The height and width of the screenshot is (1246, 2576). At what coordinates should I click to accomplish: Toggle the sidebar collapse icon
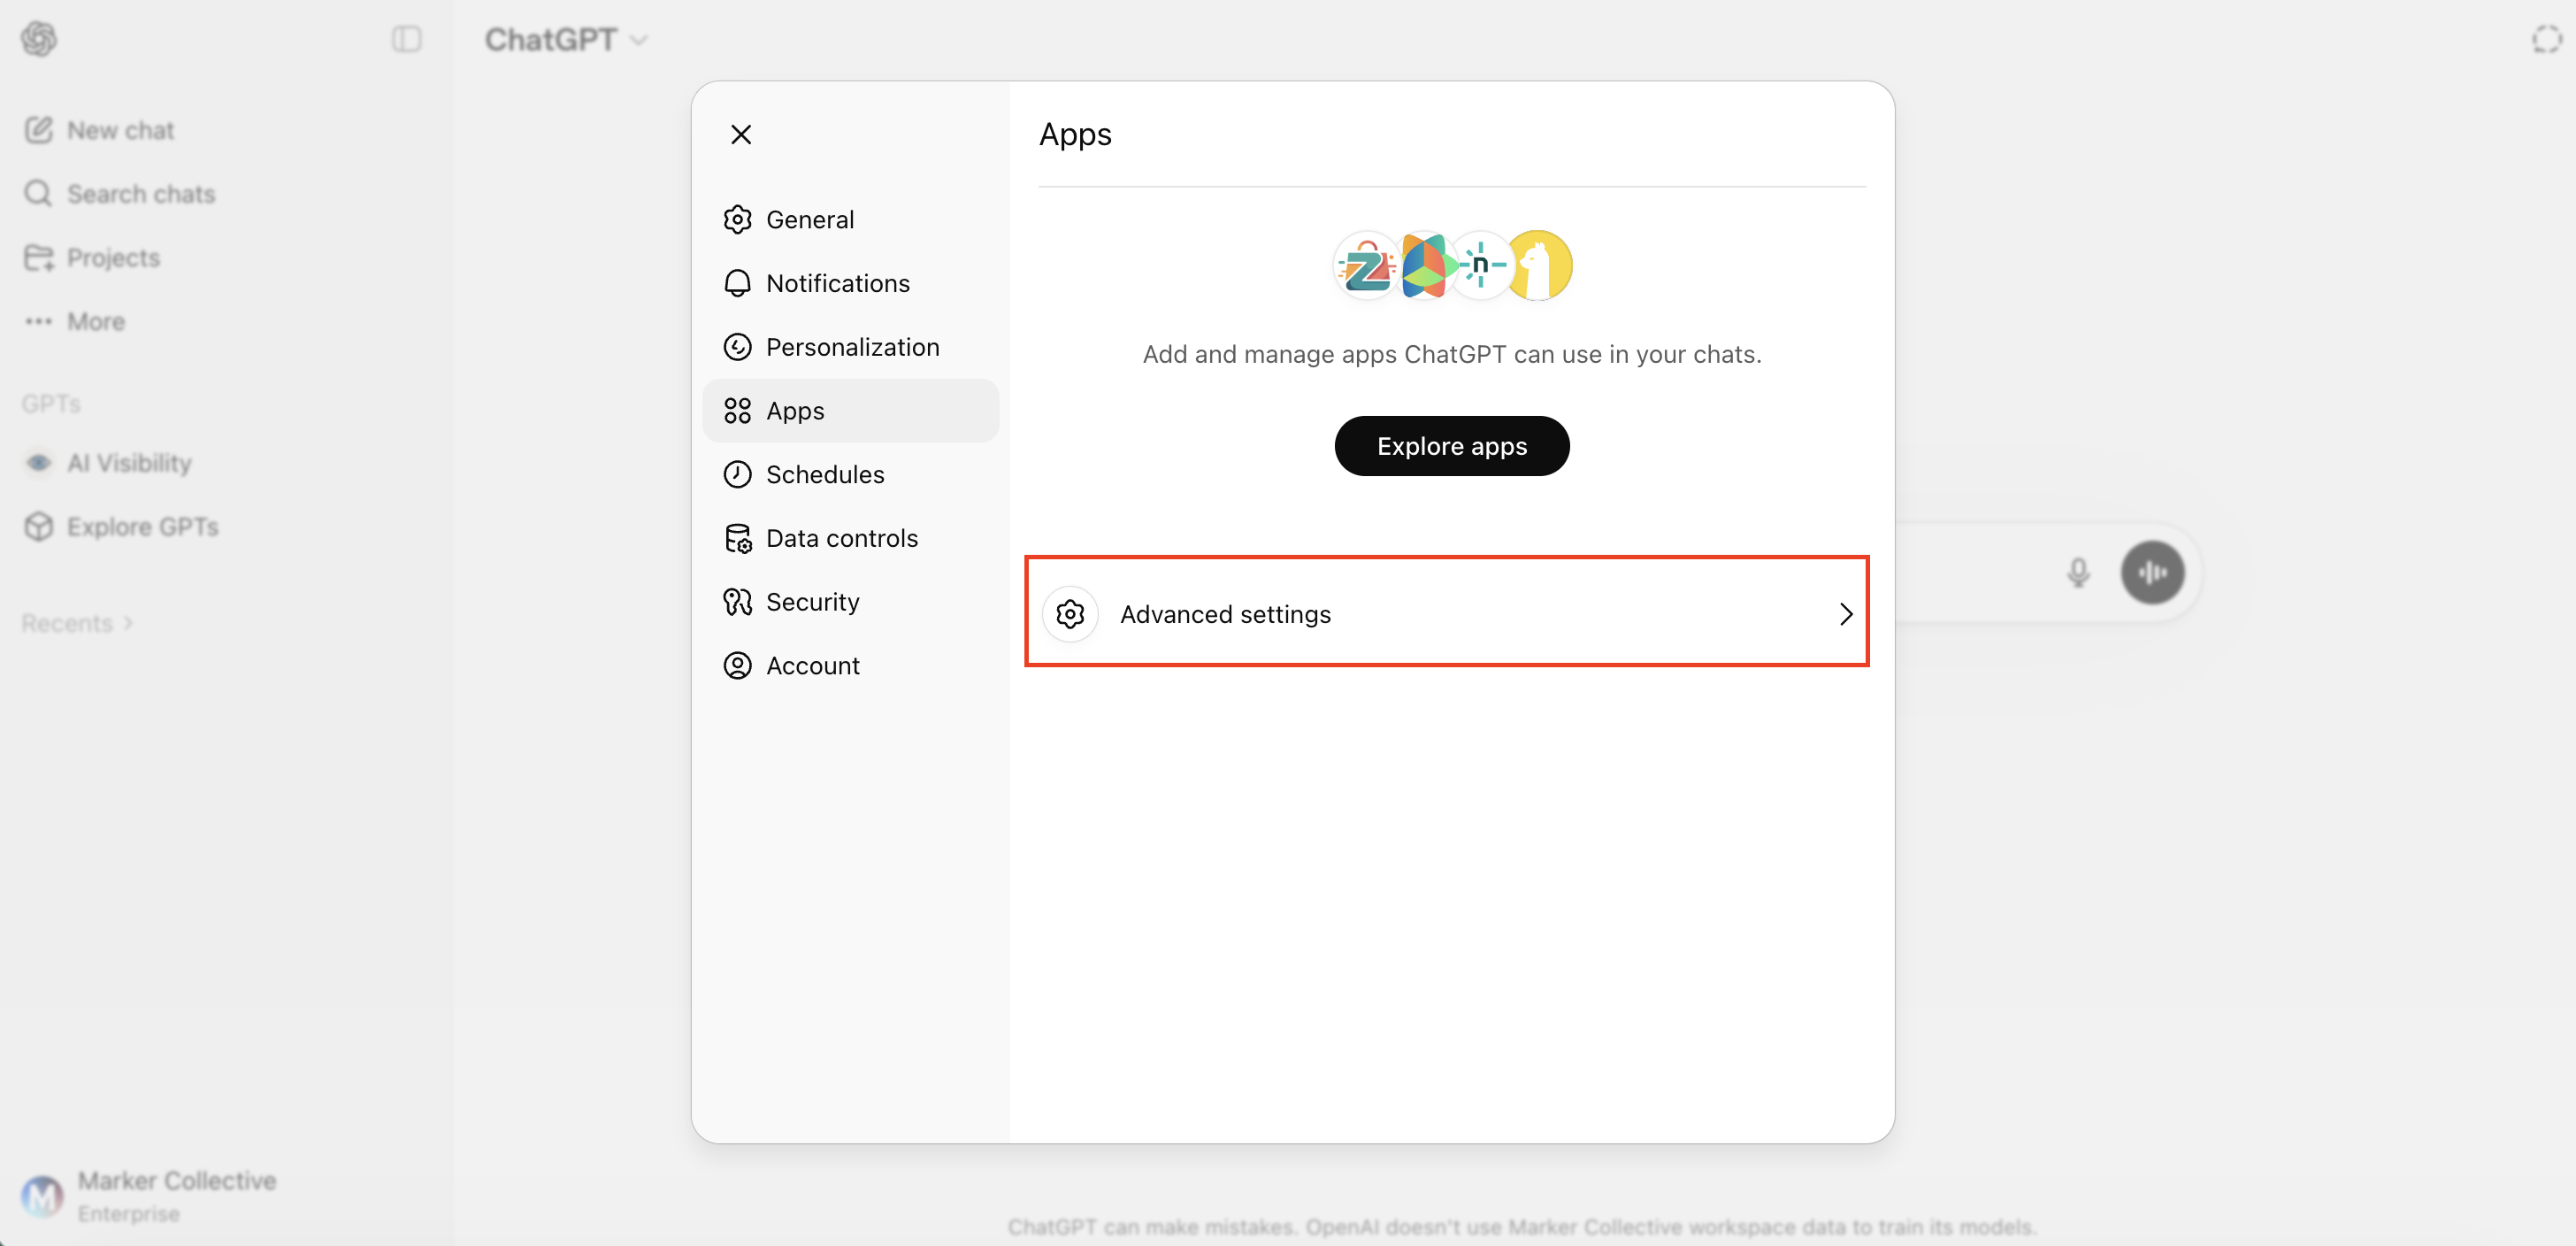click(406, 39)
